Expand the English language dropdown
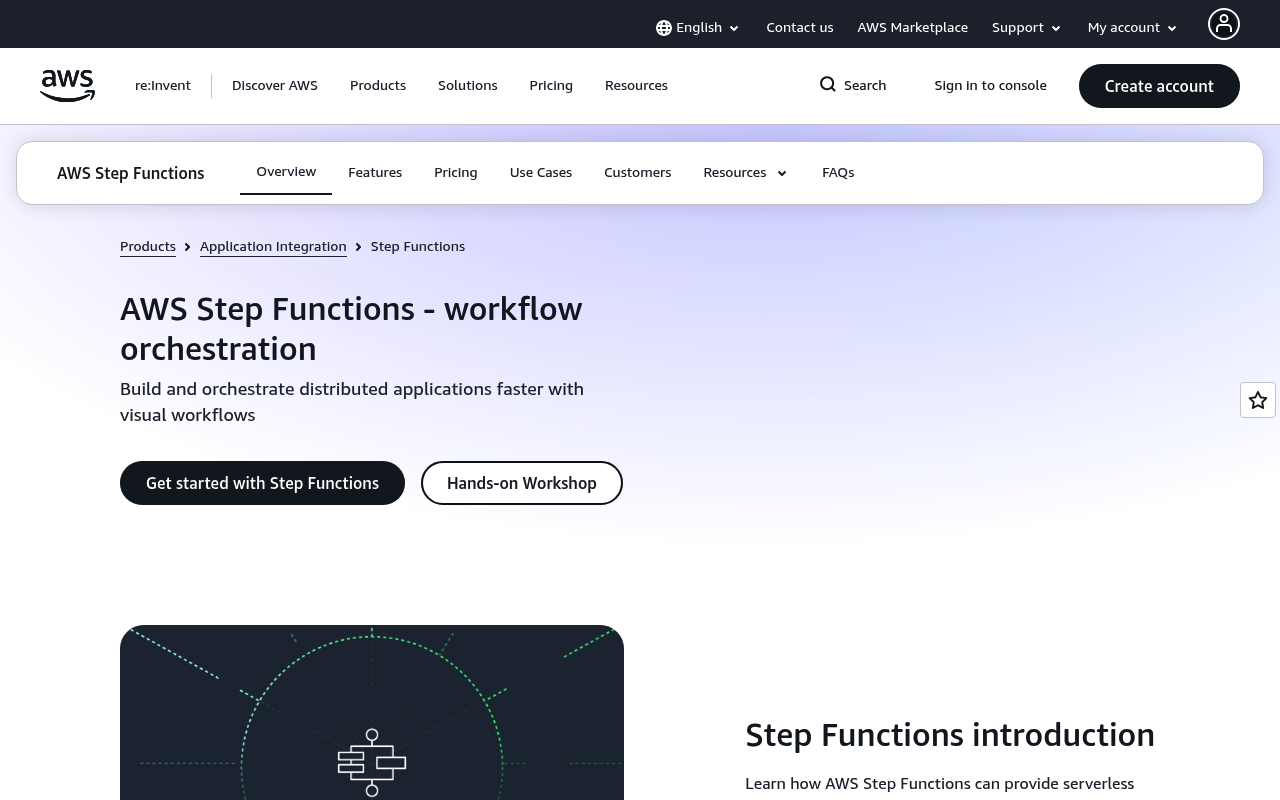Screen dimensions: 1280x800 coord(698,28)
